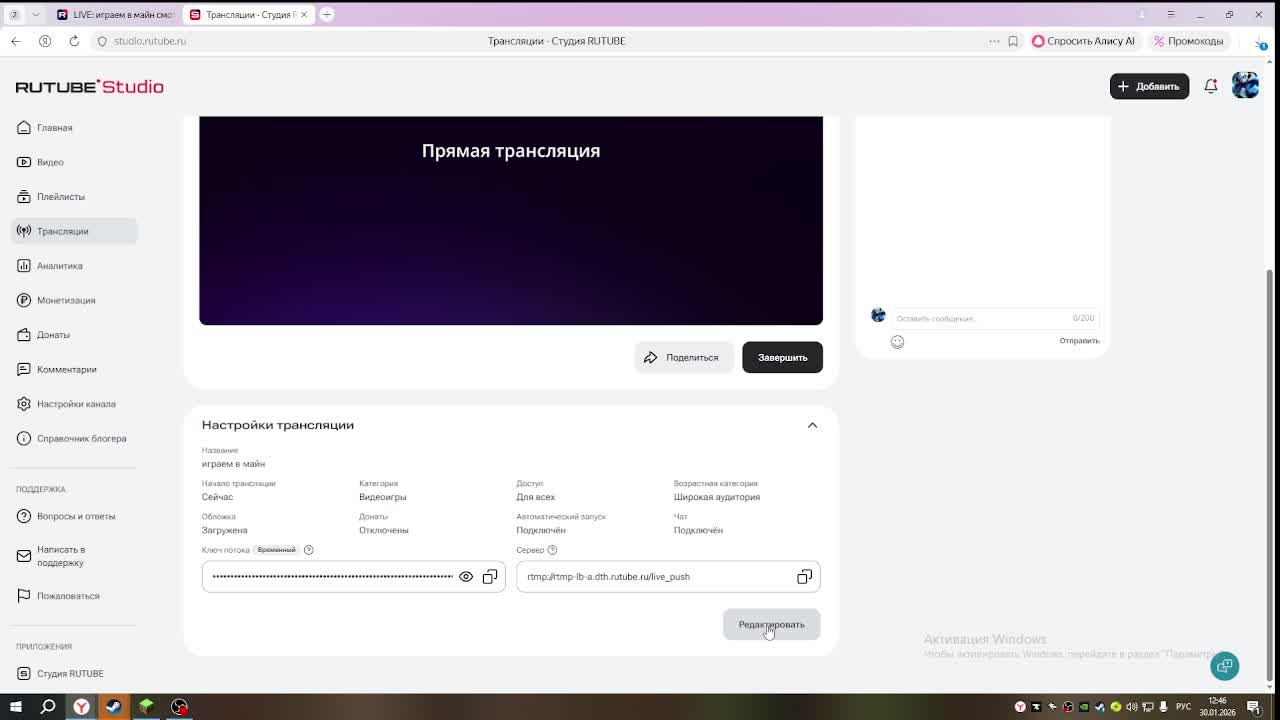Click Спросить Алису AI button
The width and height of the screenshot is (1280, 720).
coord(1083,41)
